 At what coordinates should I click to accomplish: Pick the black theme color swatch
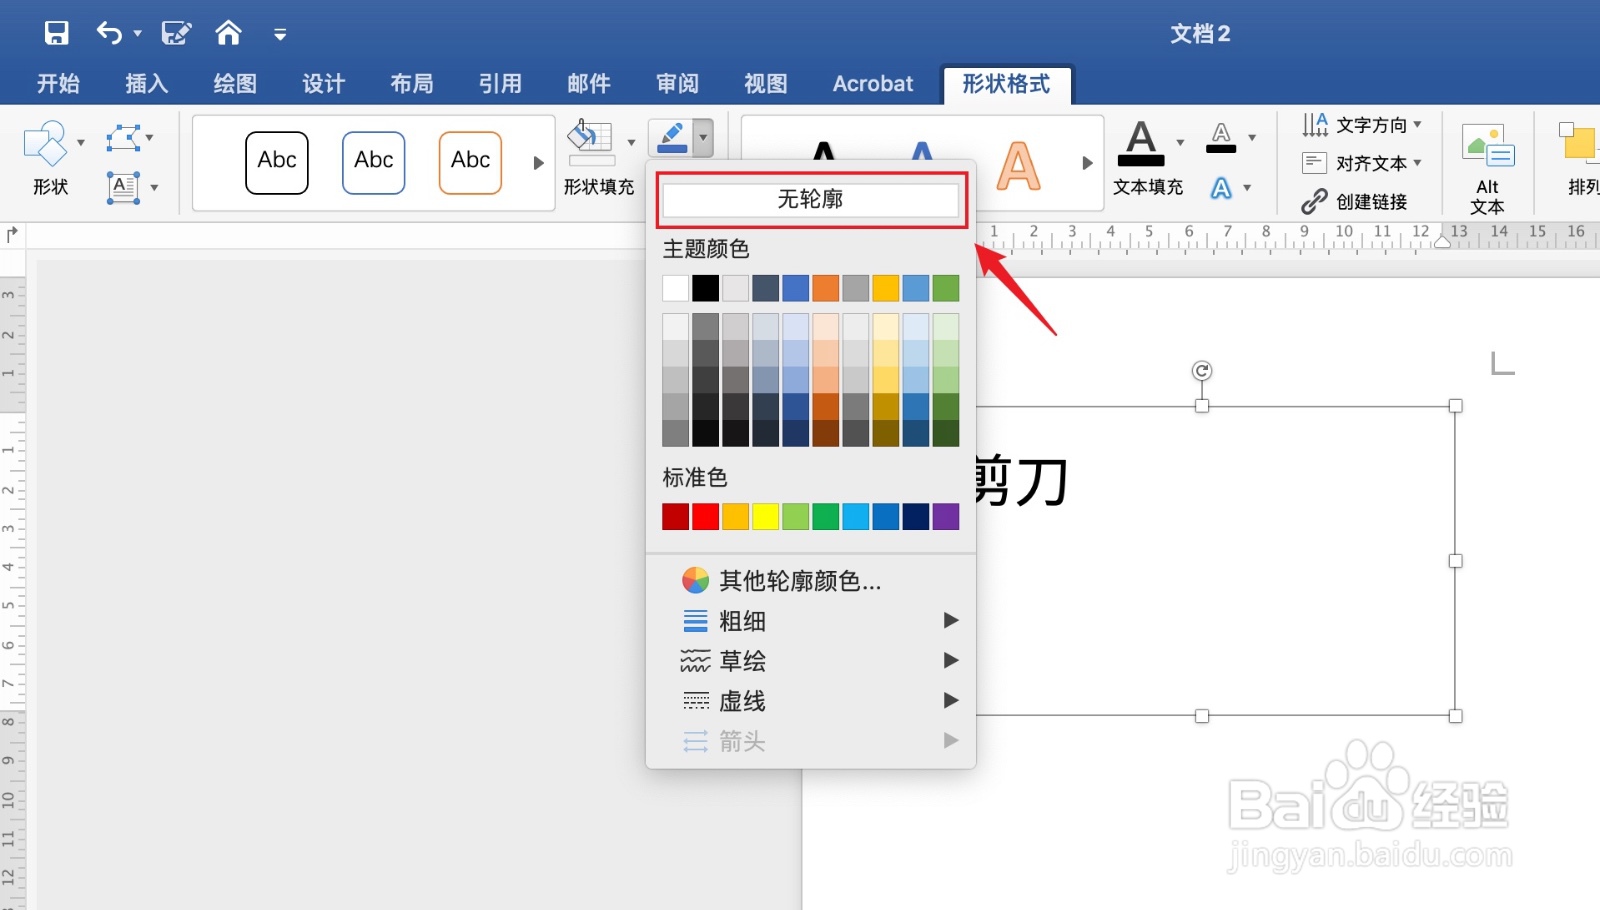click(x=706, y=288)
